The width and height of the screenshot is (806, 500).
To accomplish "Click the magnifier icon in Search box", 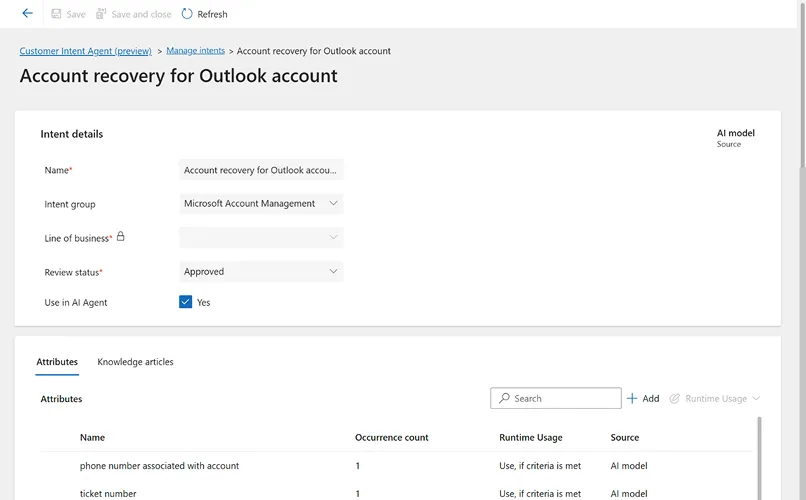I will (504, 398).
